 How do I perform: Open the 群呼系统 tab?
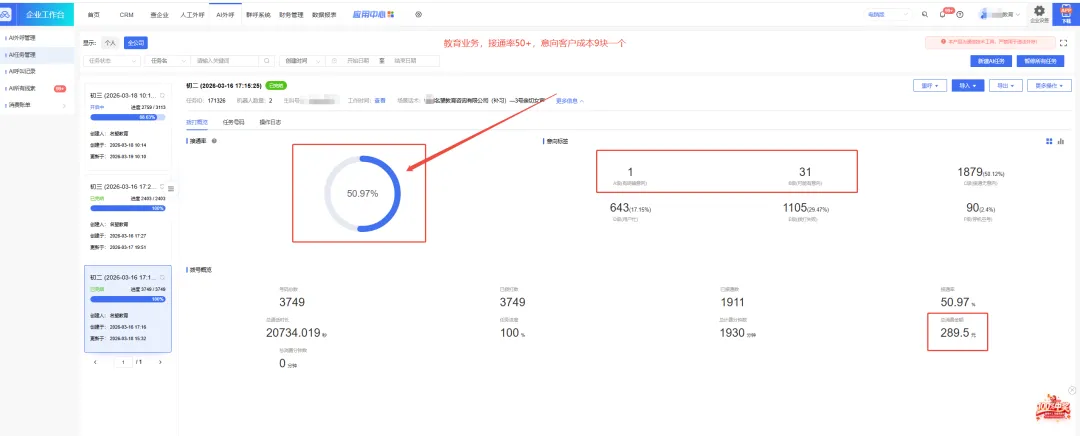[258, 14]
